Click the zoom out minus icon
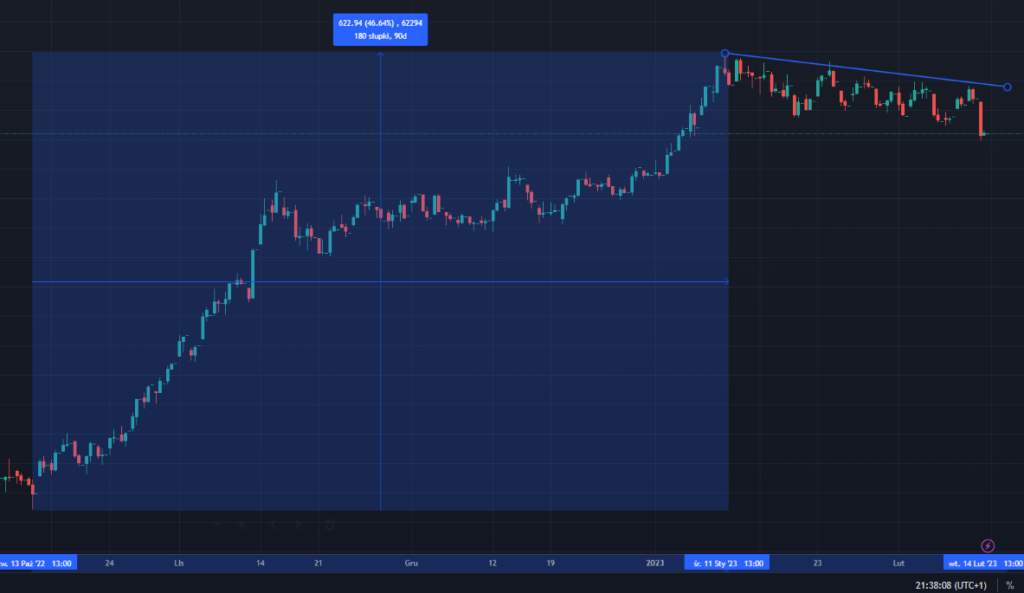 point(217,523)
